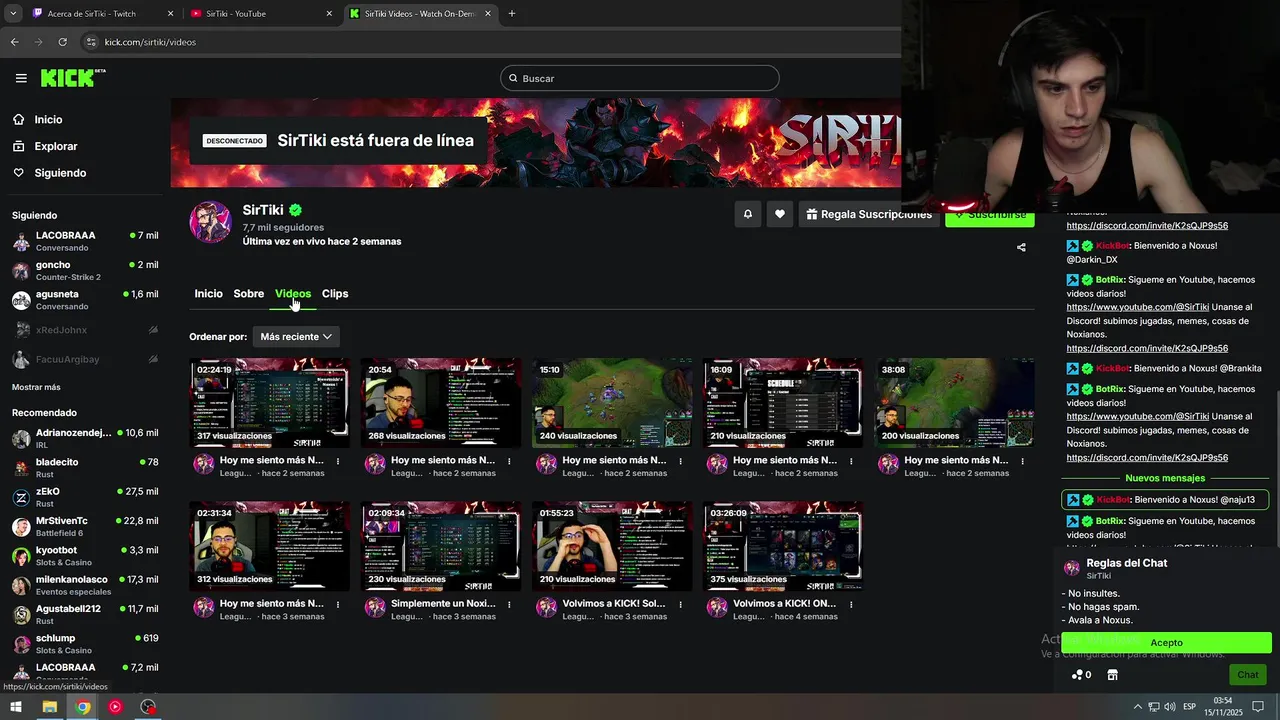The image size is (1280, 720).
Task: Open the browser tab list dropdown
Action: (x=13, y=14)
